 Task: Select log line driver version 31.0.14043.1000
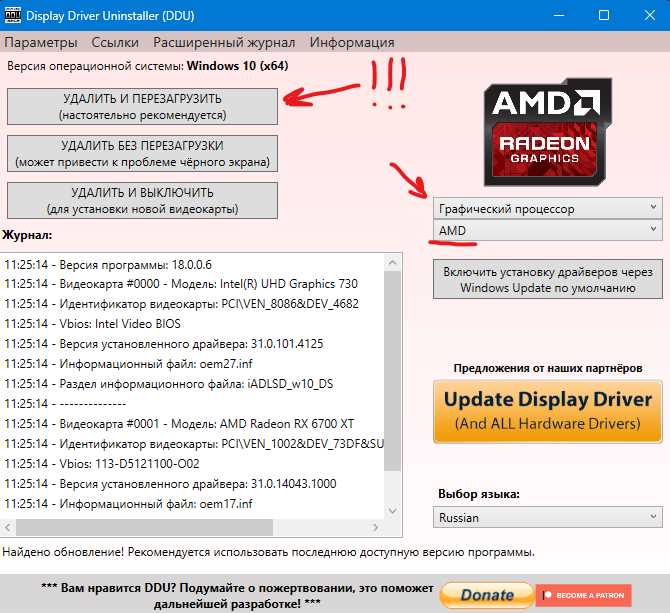tap(170, 484)
